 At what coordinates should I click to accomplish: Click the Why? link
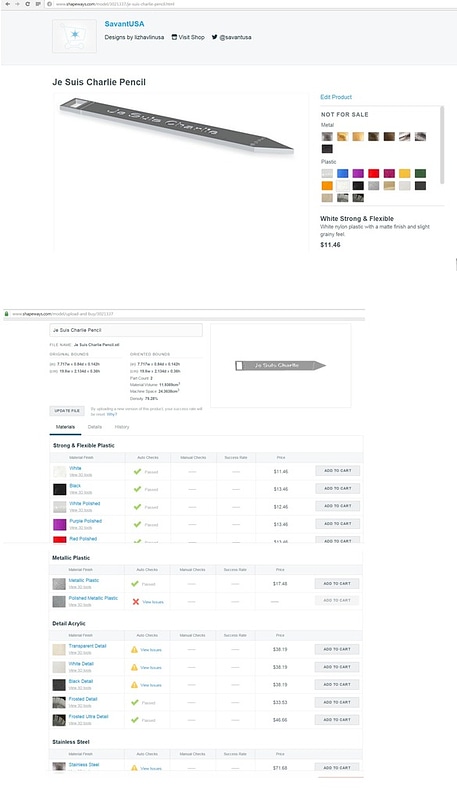click(112, 414)
